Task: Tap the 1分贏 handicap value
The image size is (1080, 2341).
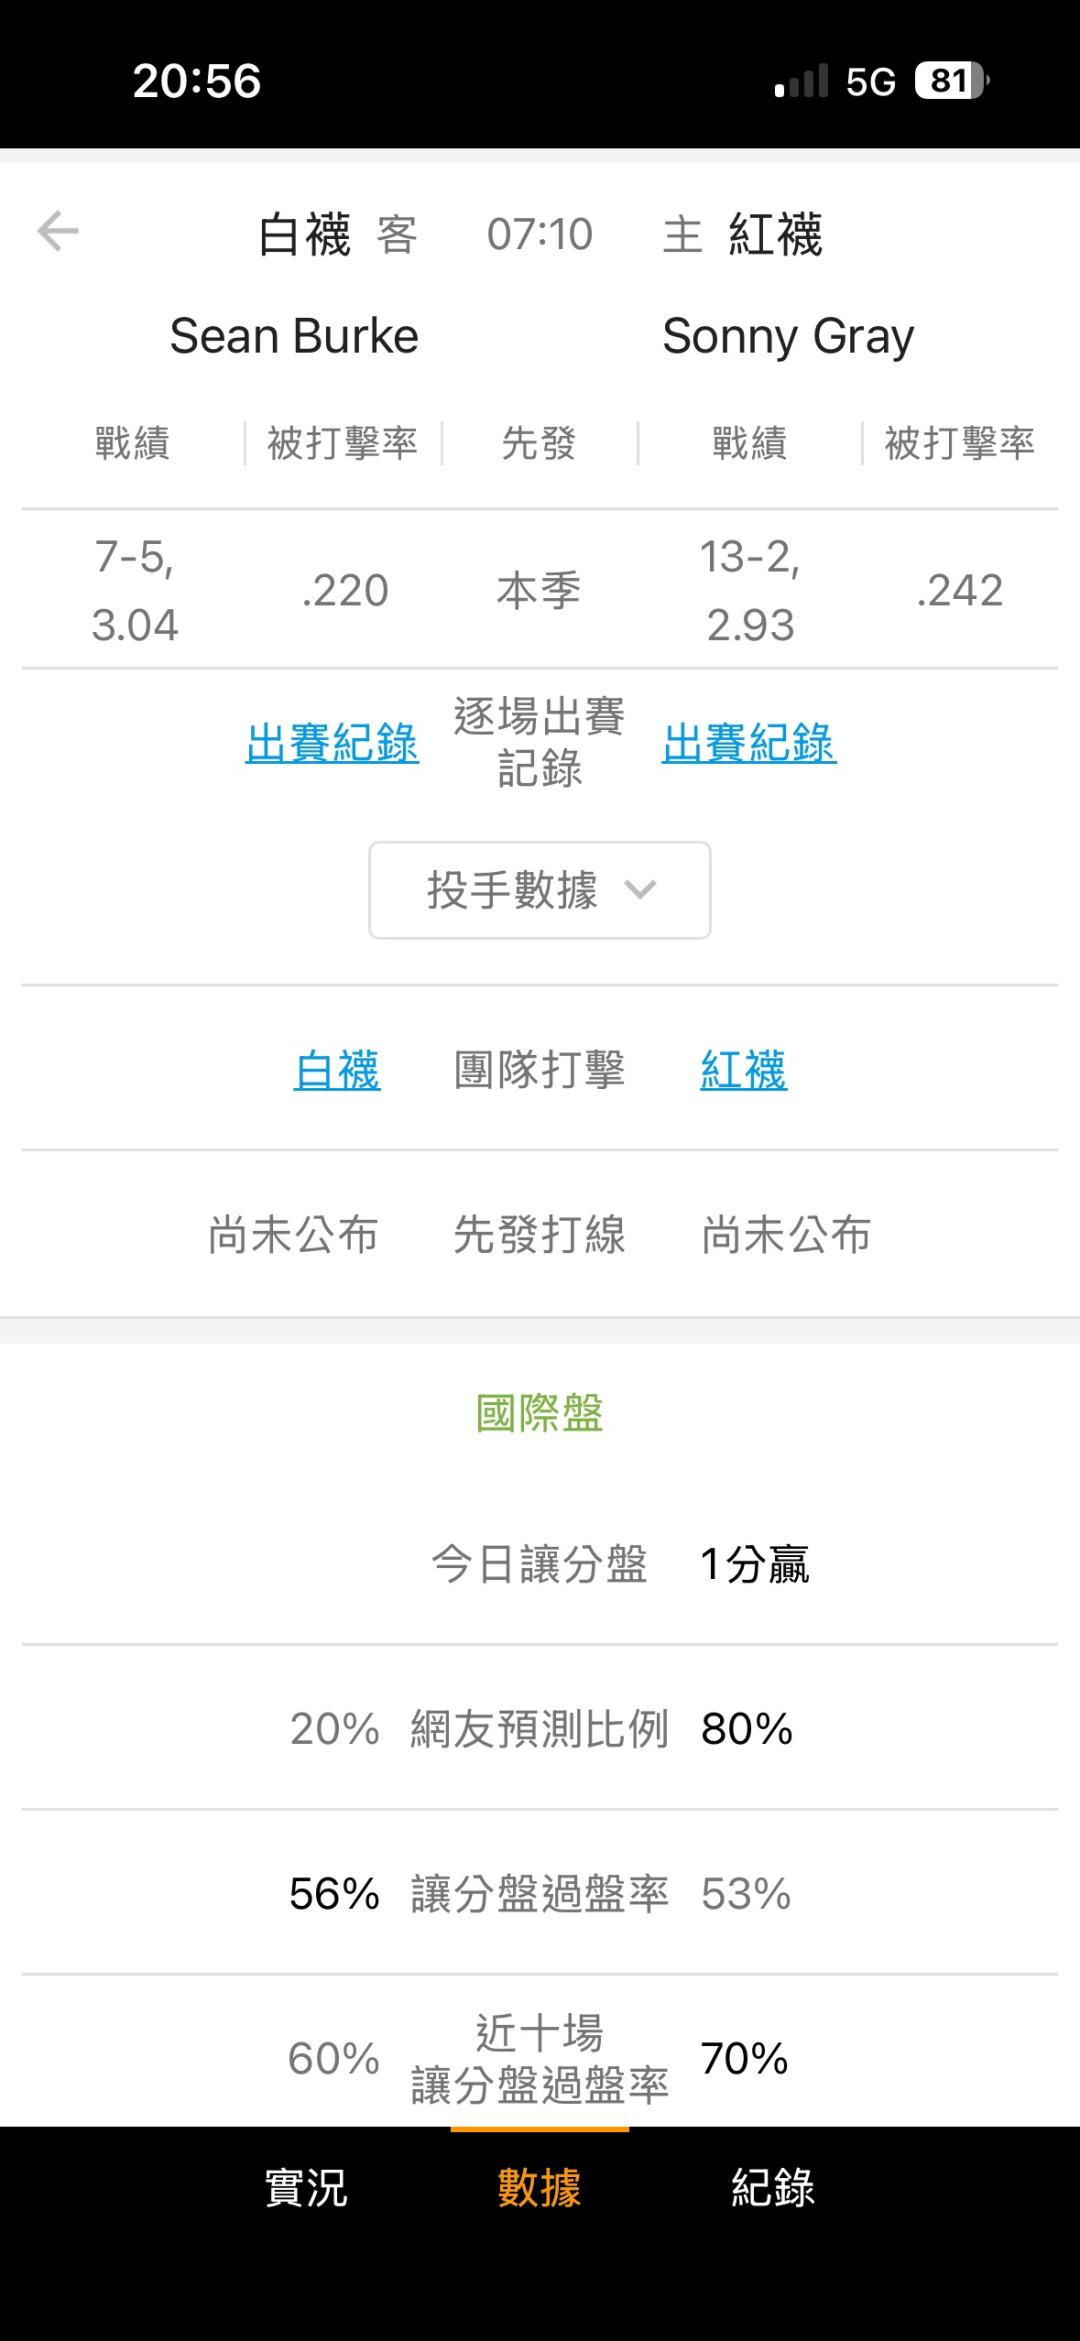Action: [x=755, y=1564]
